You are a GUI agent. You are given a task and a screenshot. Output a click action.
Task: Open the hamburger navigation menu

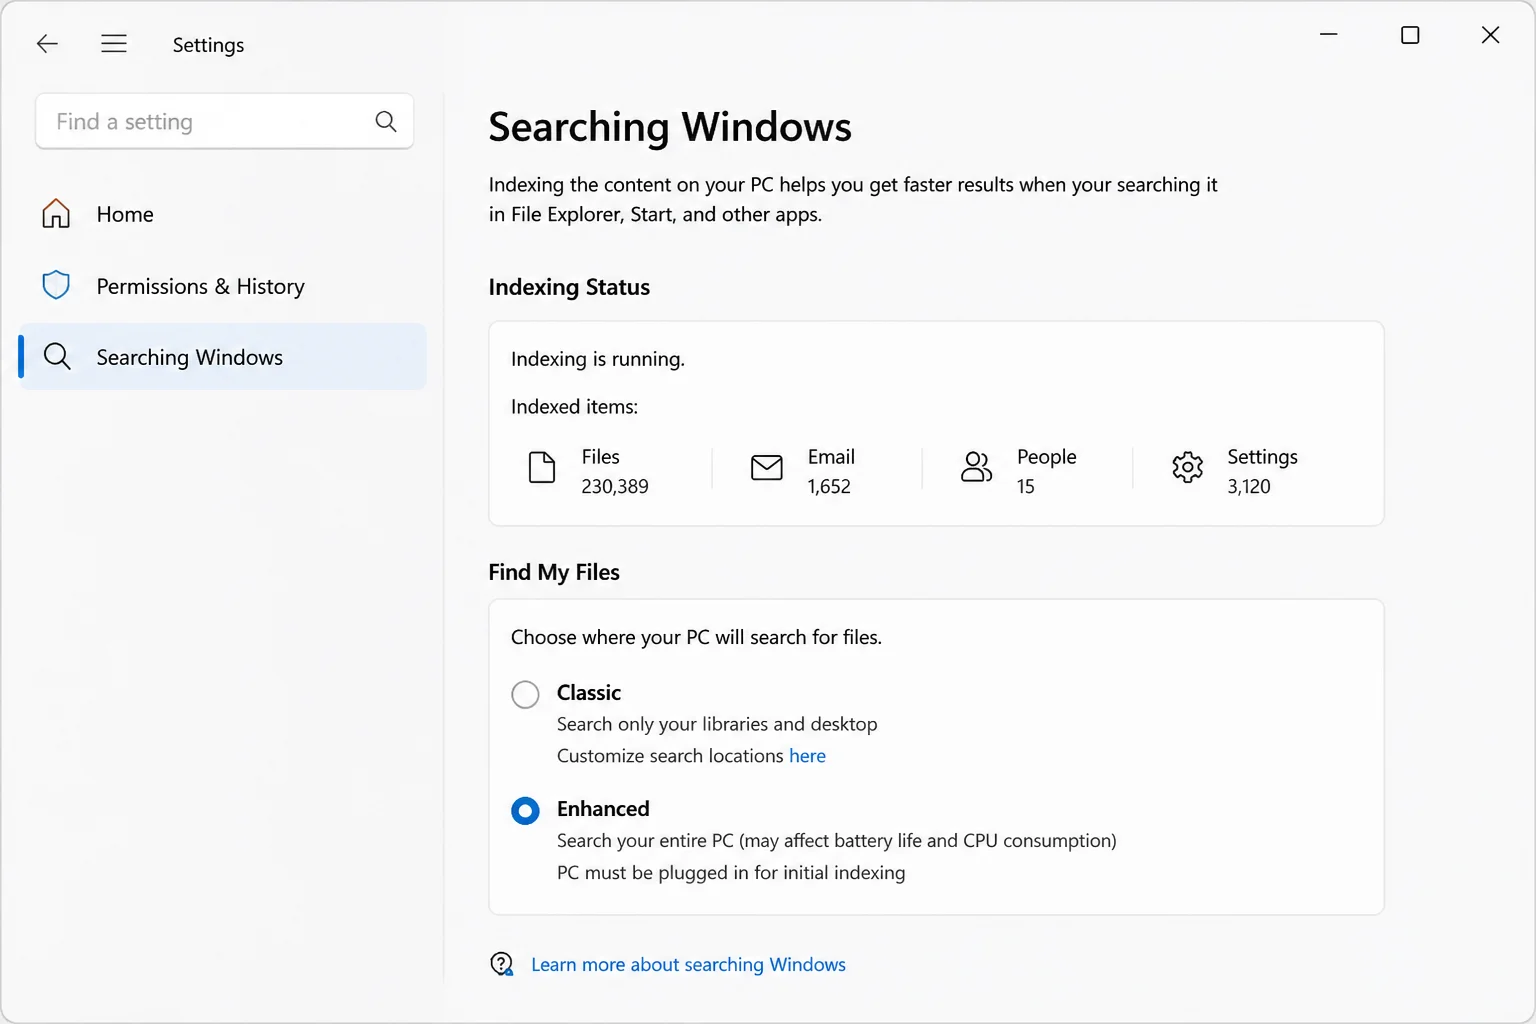114,43
